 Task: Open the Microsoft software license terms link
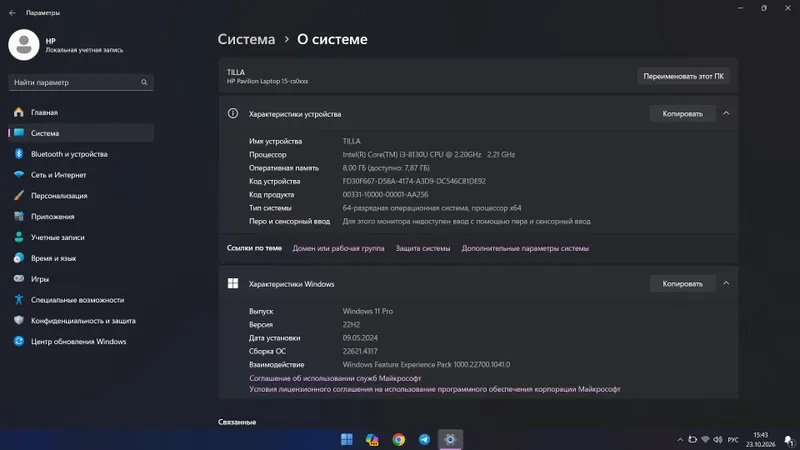click(435, 389)
